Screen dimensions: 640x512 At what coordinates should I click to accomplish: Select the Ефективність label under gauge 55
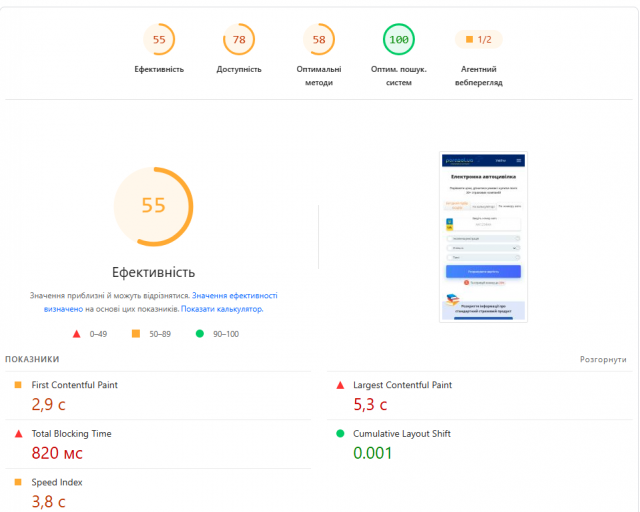tap(159, 69)
